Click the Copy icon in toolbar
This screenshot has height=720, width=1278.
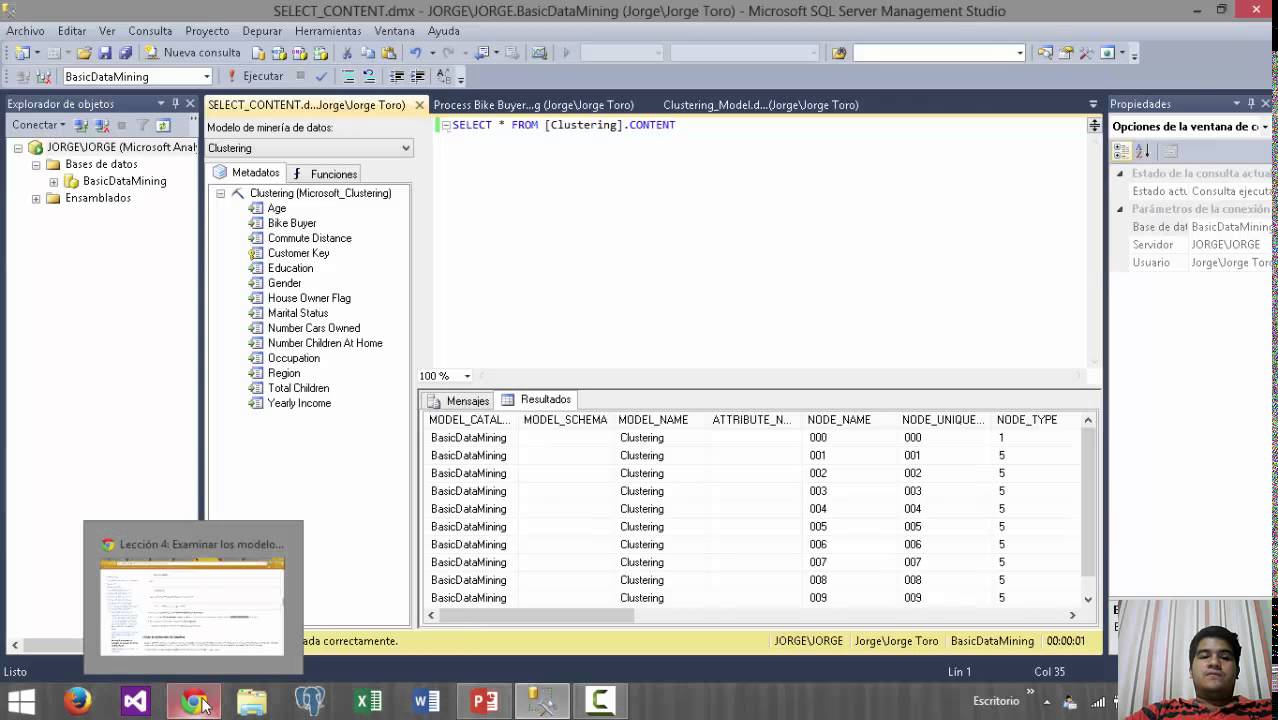[367, 53]
